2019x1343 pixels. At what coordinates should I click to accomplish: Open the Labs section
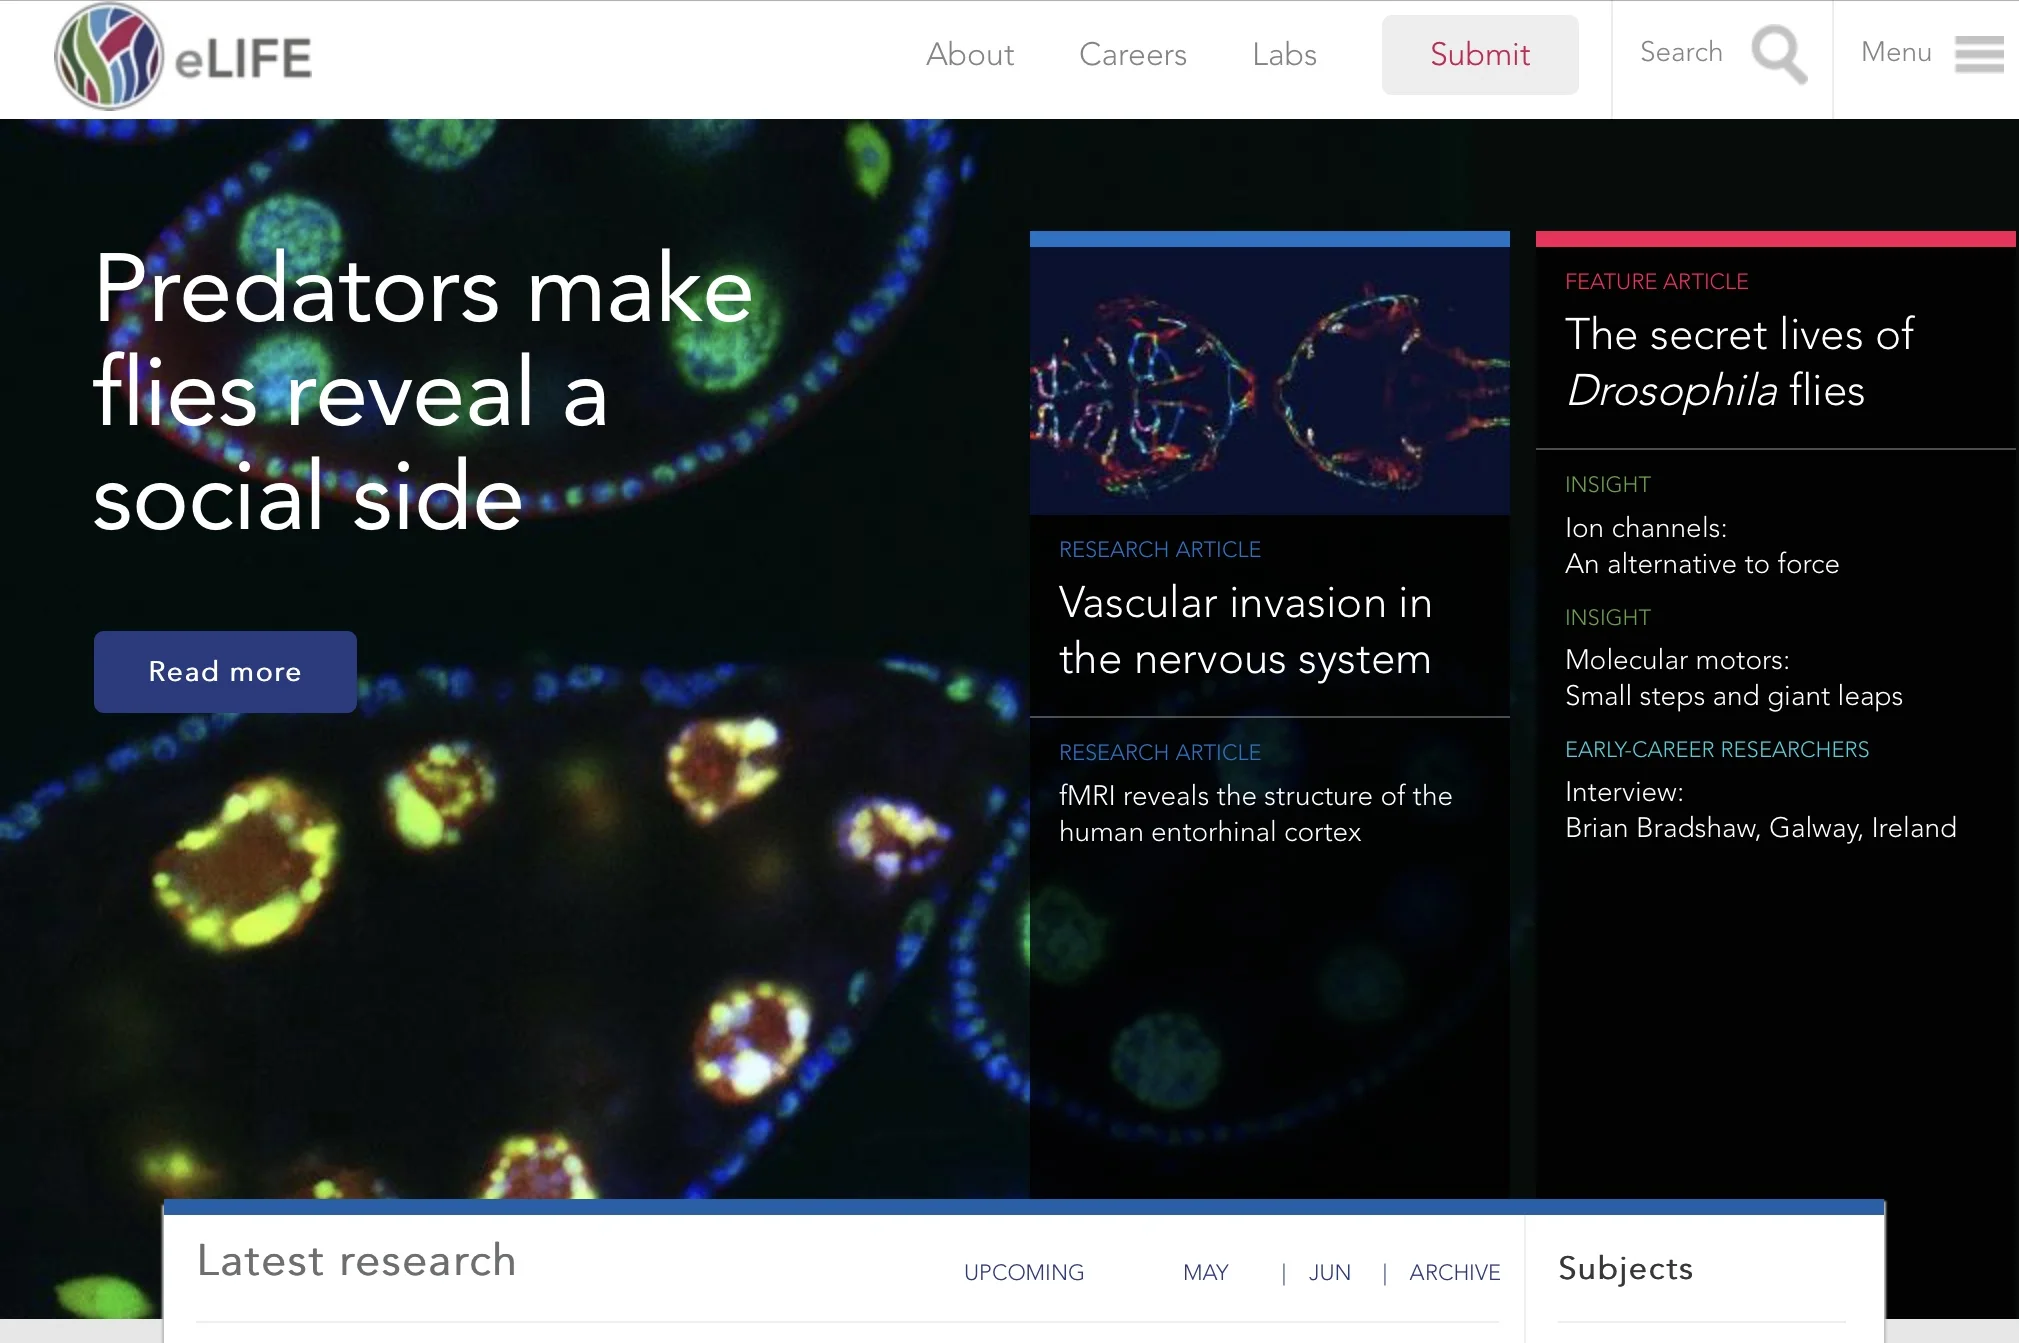pos(1284,54)
